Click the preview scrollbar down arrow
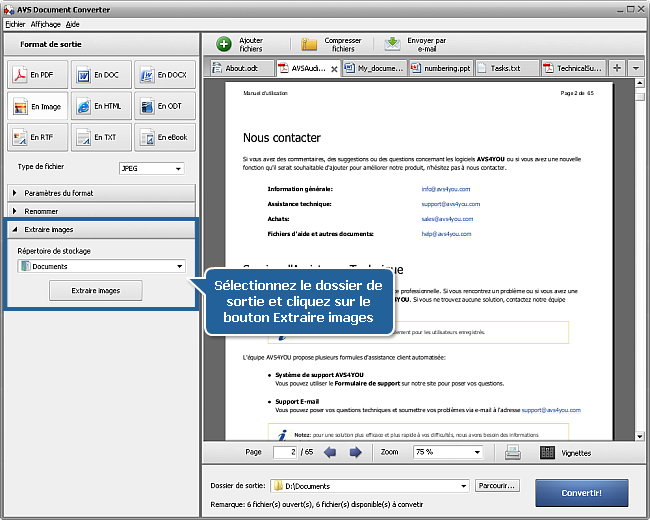The height and width of the screenshot is (520, 650). tap(640, 436)
